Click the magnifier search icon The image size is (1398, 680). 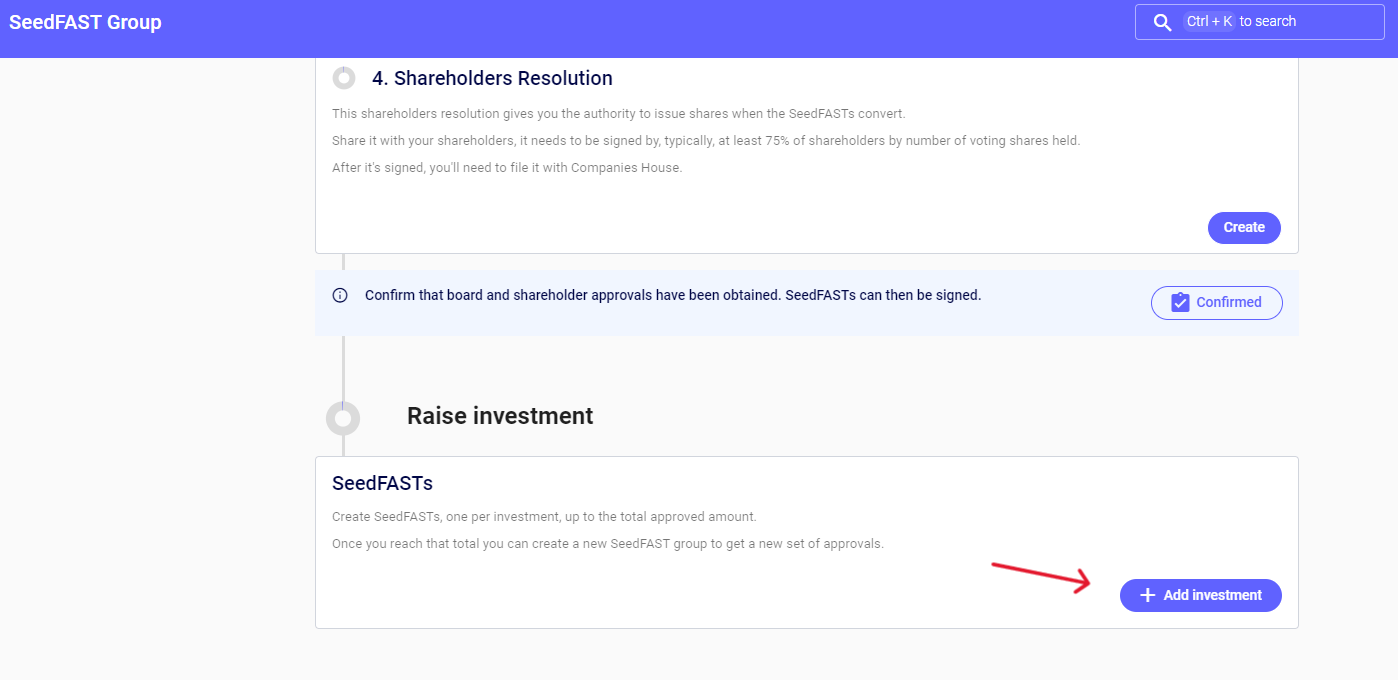pyautogui.click(x=1162, y=22)
